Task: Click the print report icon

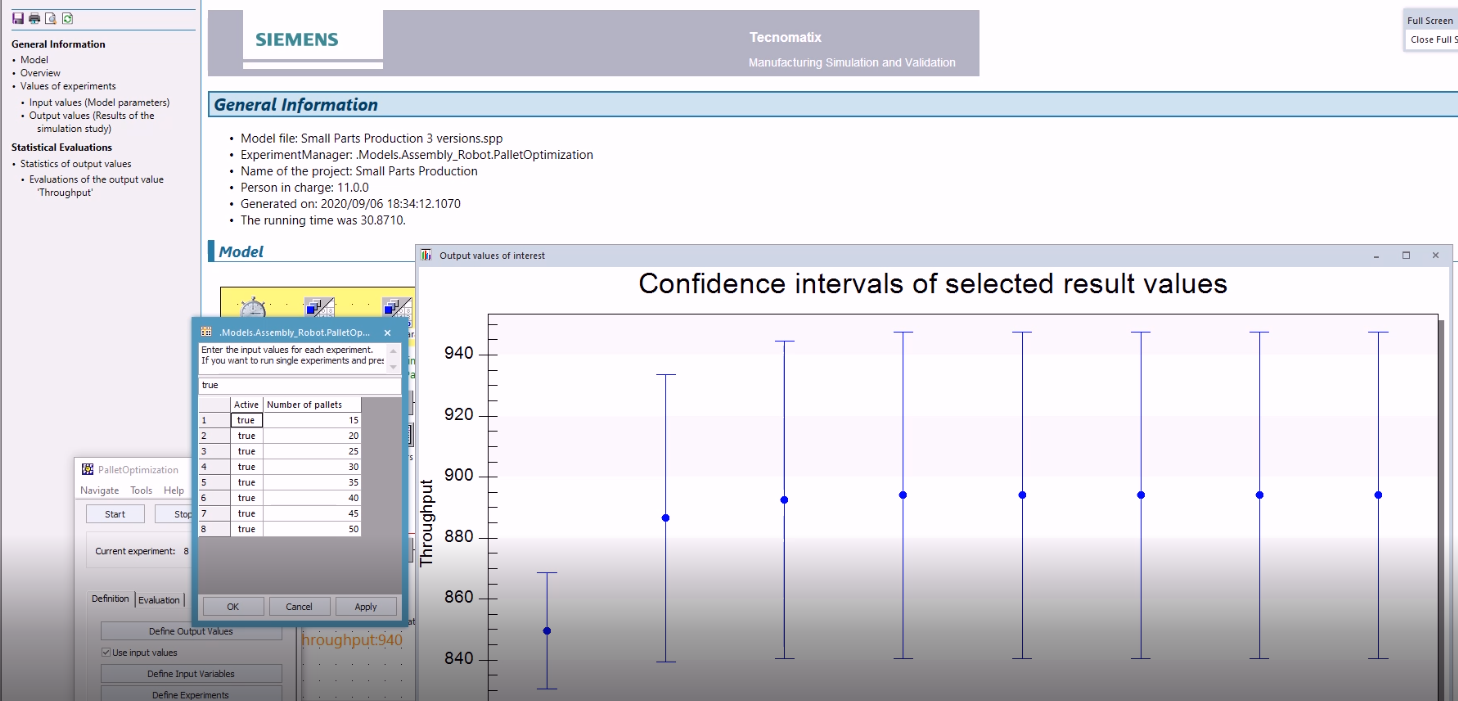Action: (34, 19)
